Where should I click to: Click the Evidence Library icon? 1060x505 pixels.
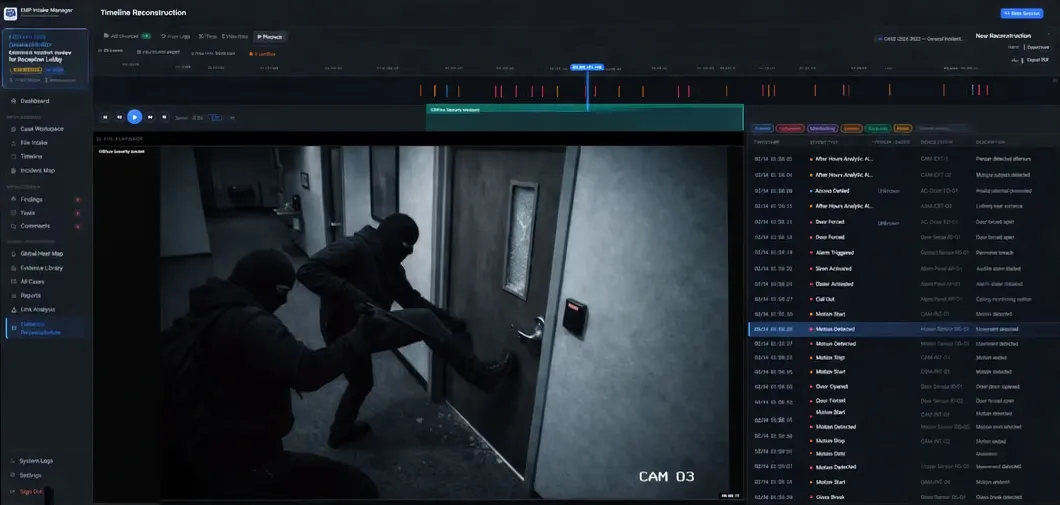tap(14, 268)
